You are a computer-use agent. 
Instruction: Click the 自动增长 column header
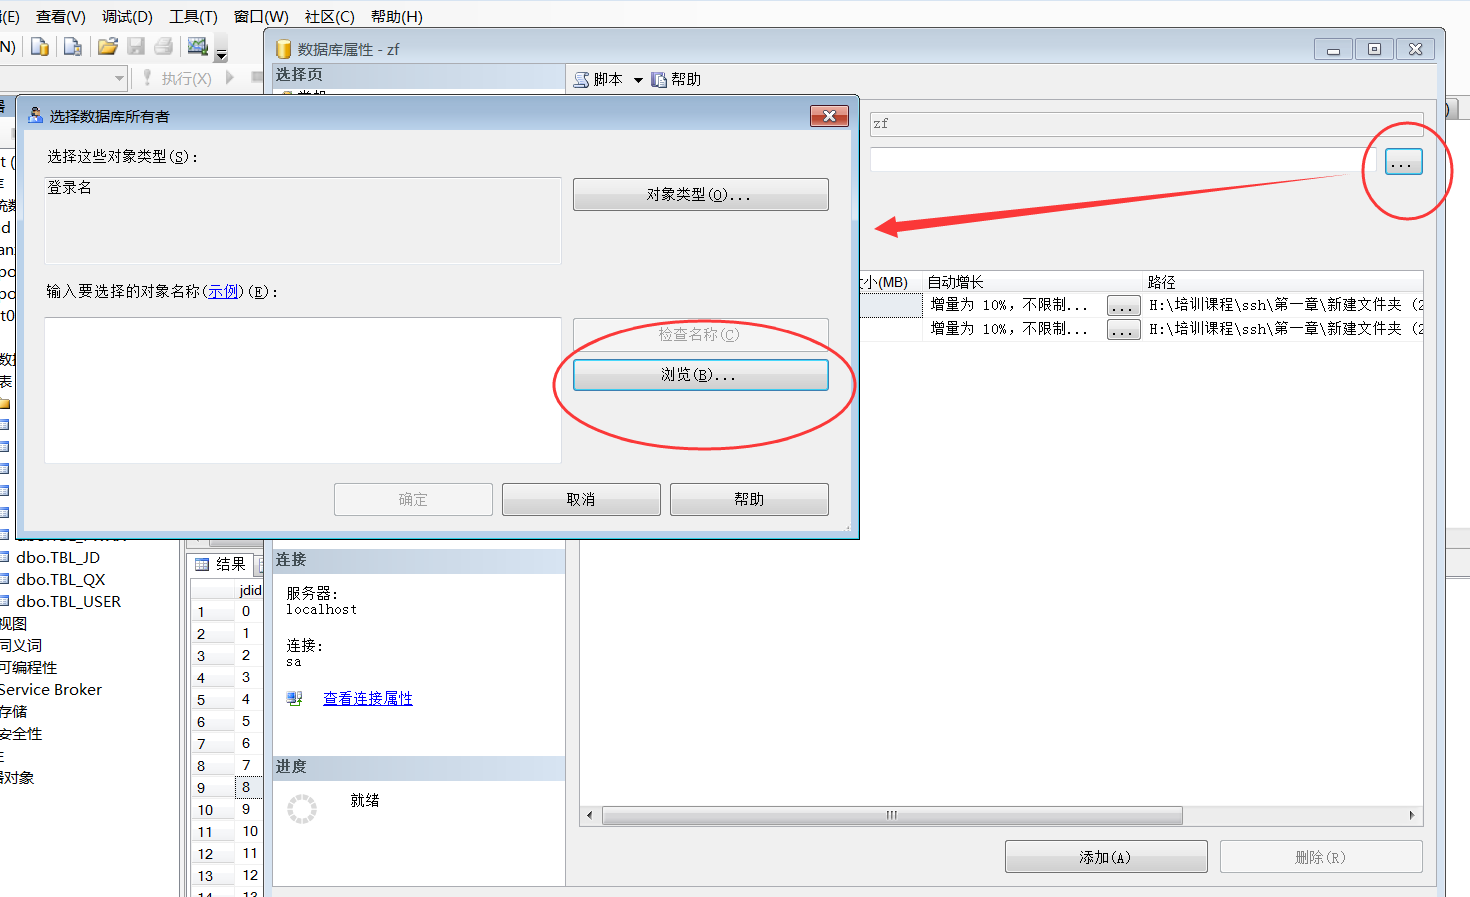(x=1033, y=282)
